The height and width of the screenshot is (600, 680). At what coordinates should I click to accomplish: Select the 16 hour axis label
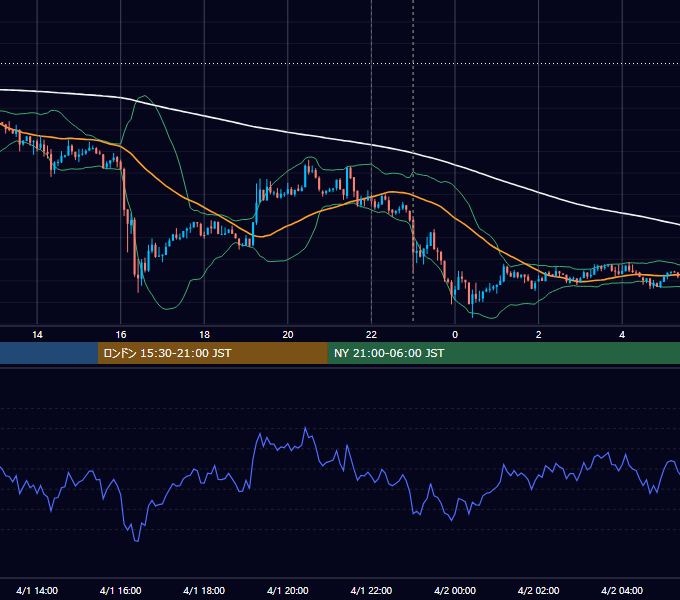(121, 335)
